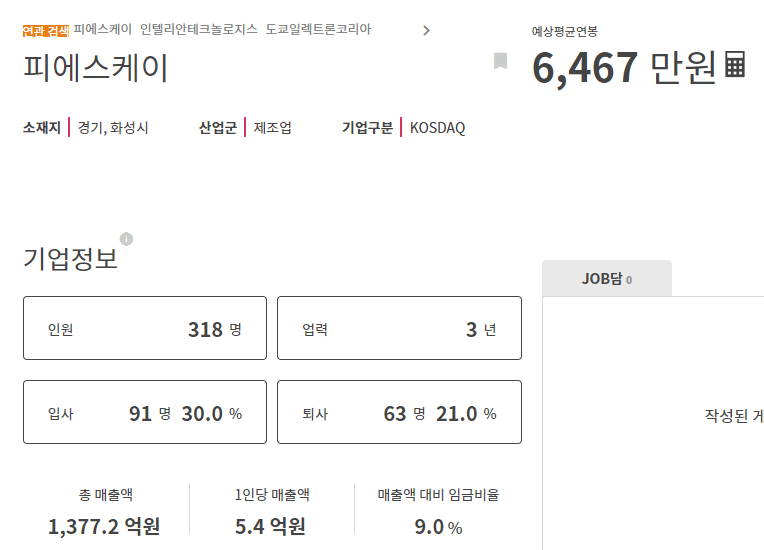Select the 퇴사 63 명 card
The image size is (764, 550).
[400, 412]
